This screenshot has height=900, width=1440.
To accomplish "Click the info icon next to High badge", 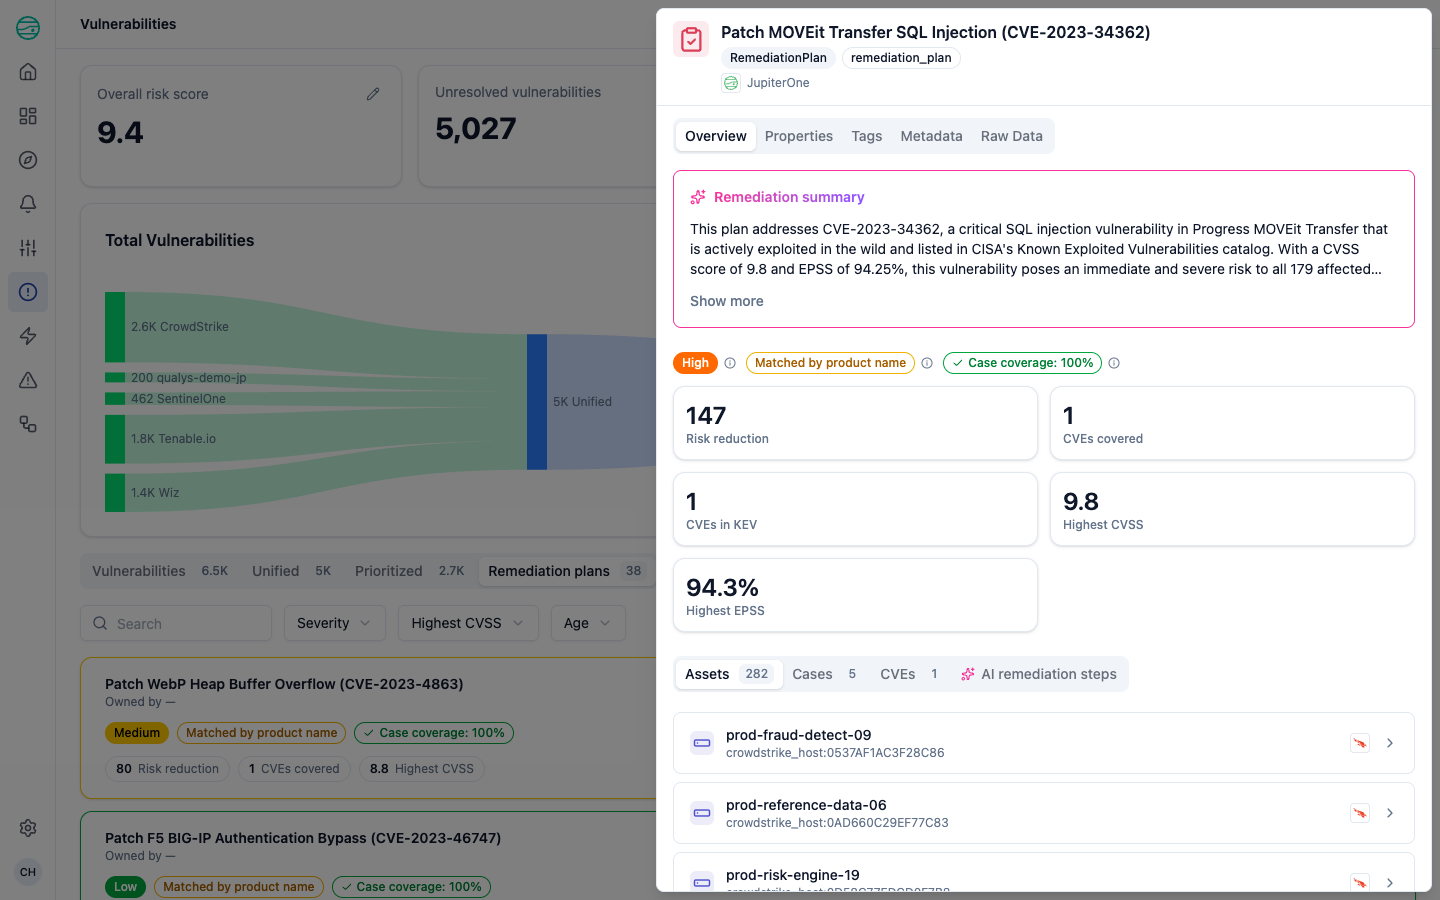I will [x=730, y=363].
